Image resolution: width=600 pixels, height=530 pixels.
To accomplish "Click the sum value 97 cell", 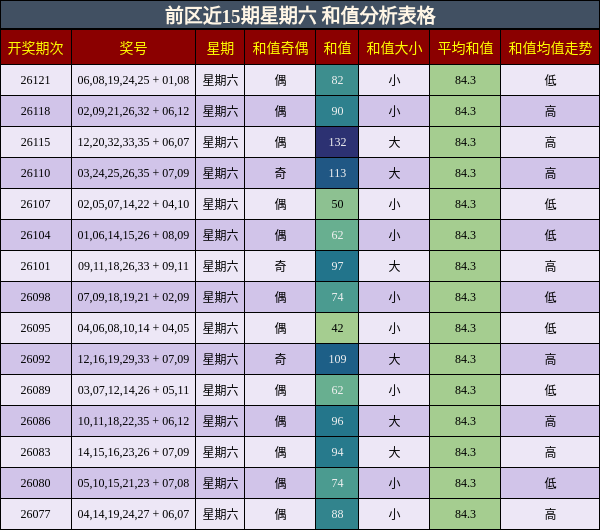I will click(x=337, y=266).
